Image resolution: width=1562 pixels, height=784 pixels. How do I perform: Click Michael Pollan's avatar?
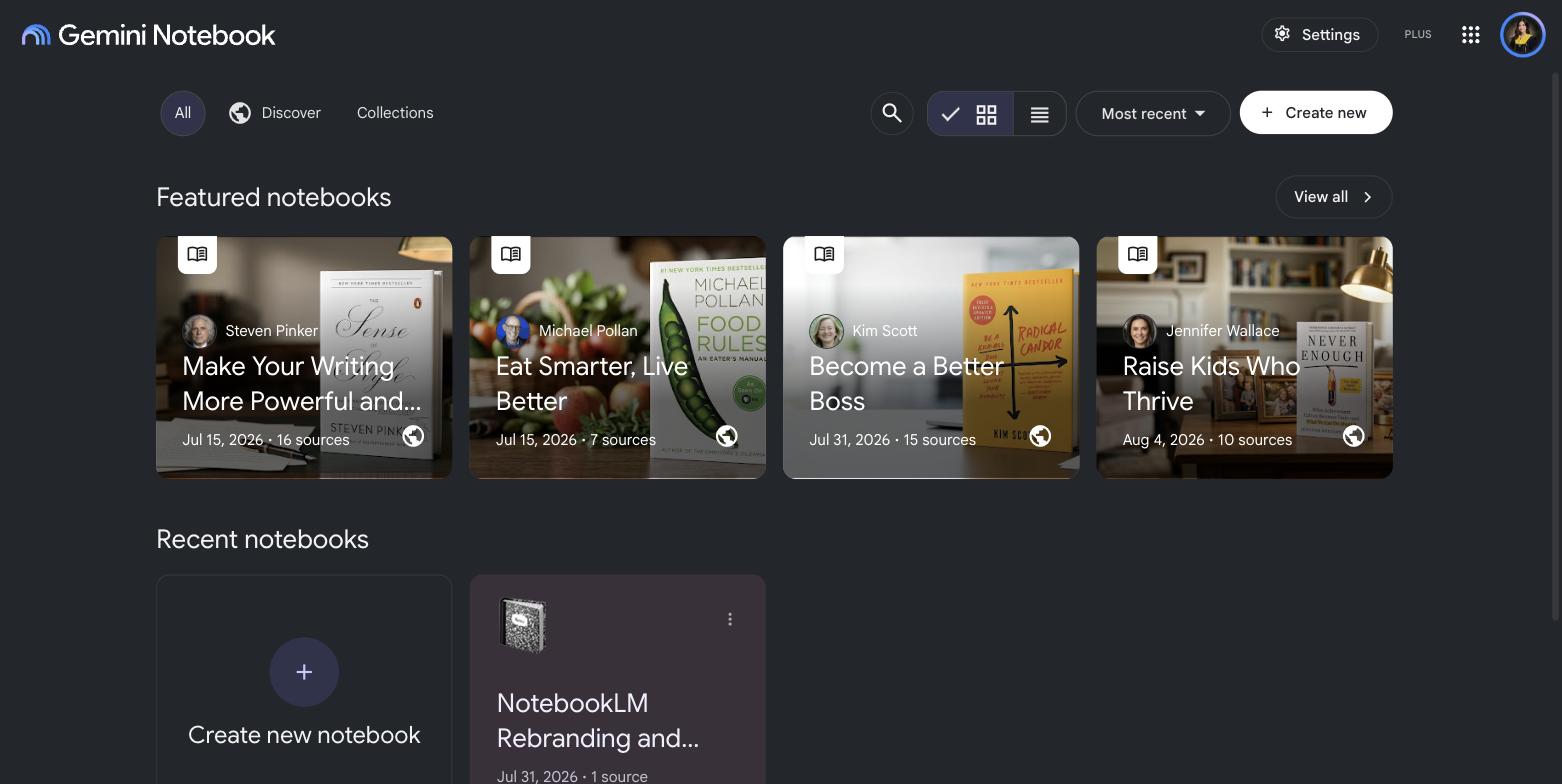513,331
